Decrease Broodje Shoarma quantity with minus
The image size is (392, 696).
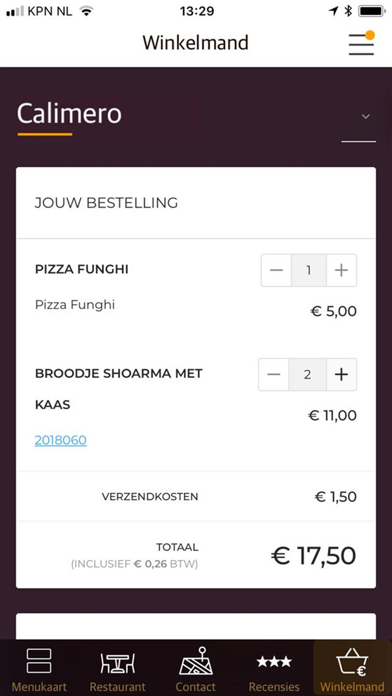click(274, 375)
